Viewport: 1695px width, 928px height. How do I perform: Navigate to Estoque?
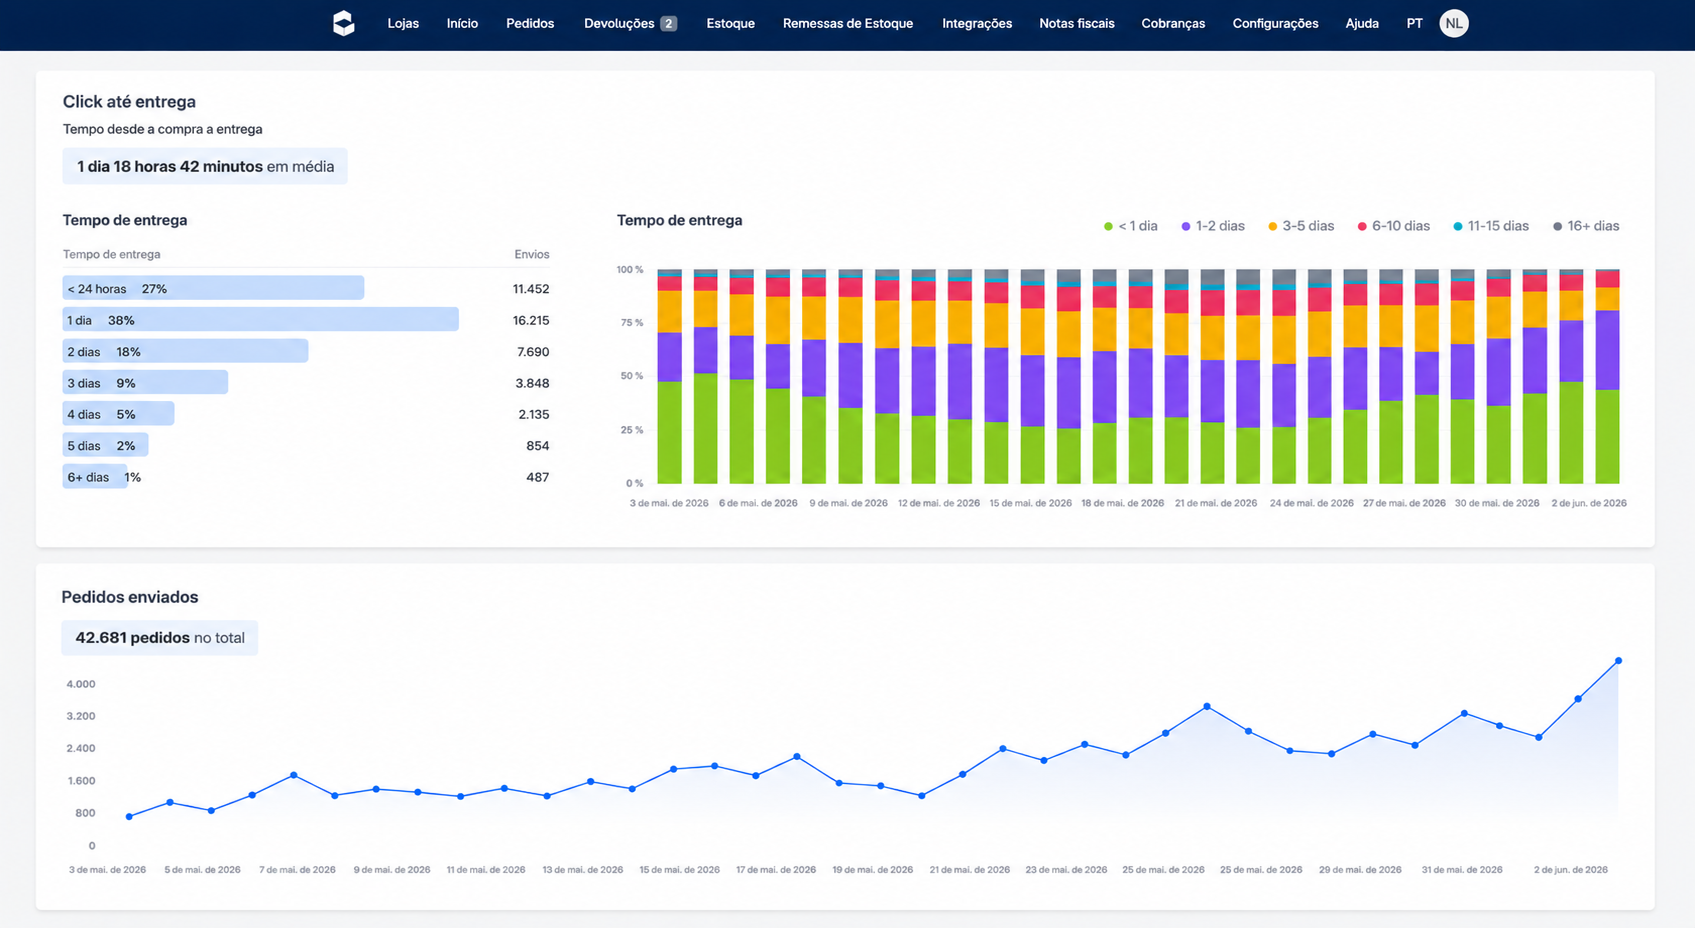(x=730, y=23)
